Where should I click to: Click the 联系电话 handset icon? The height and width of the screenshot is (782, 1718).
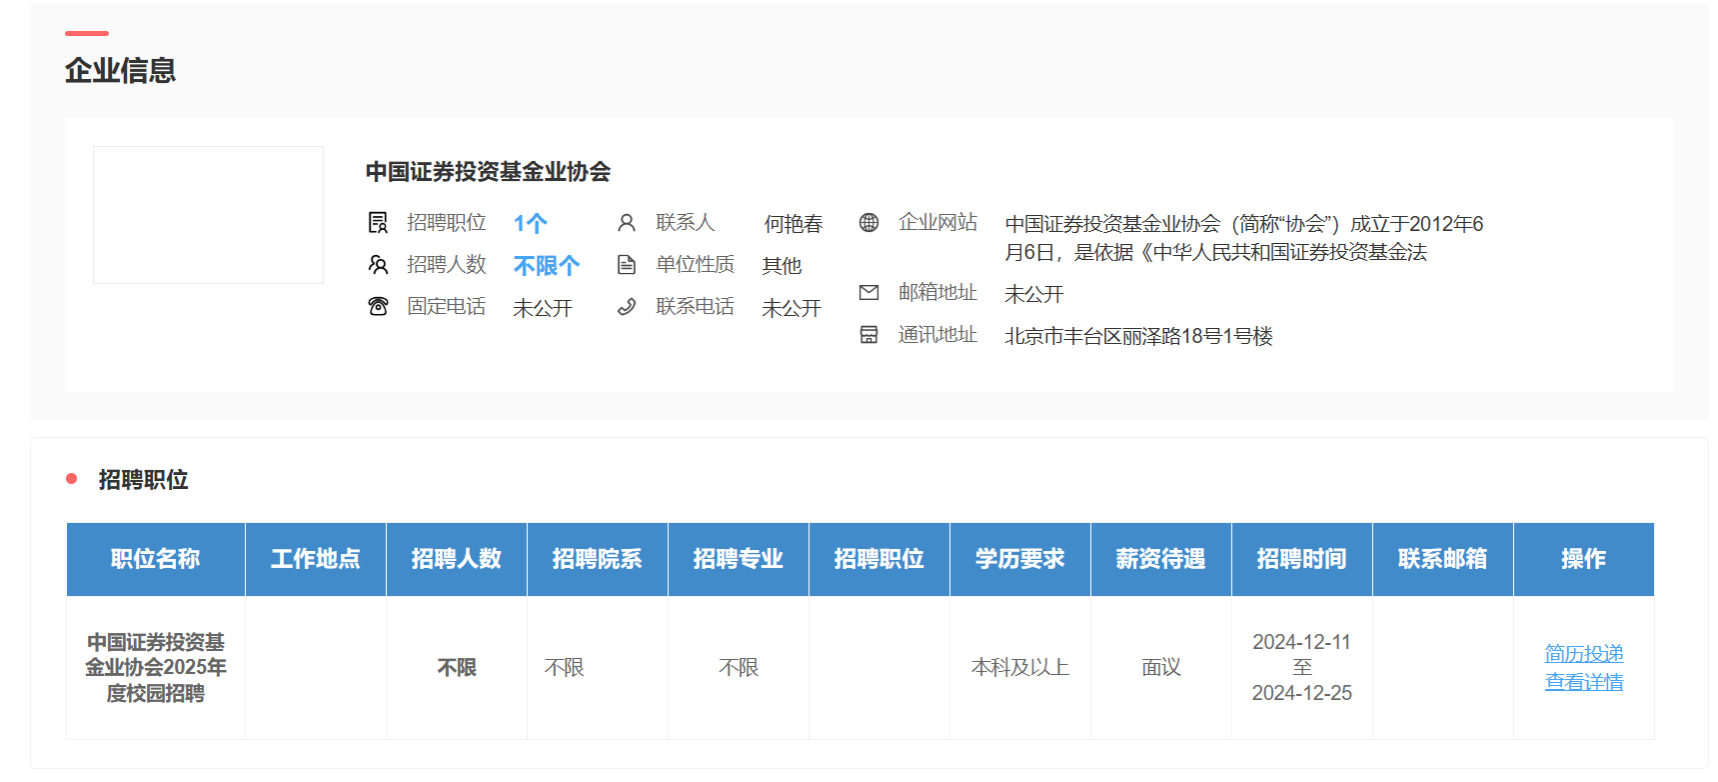[626, 306]
